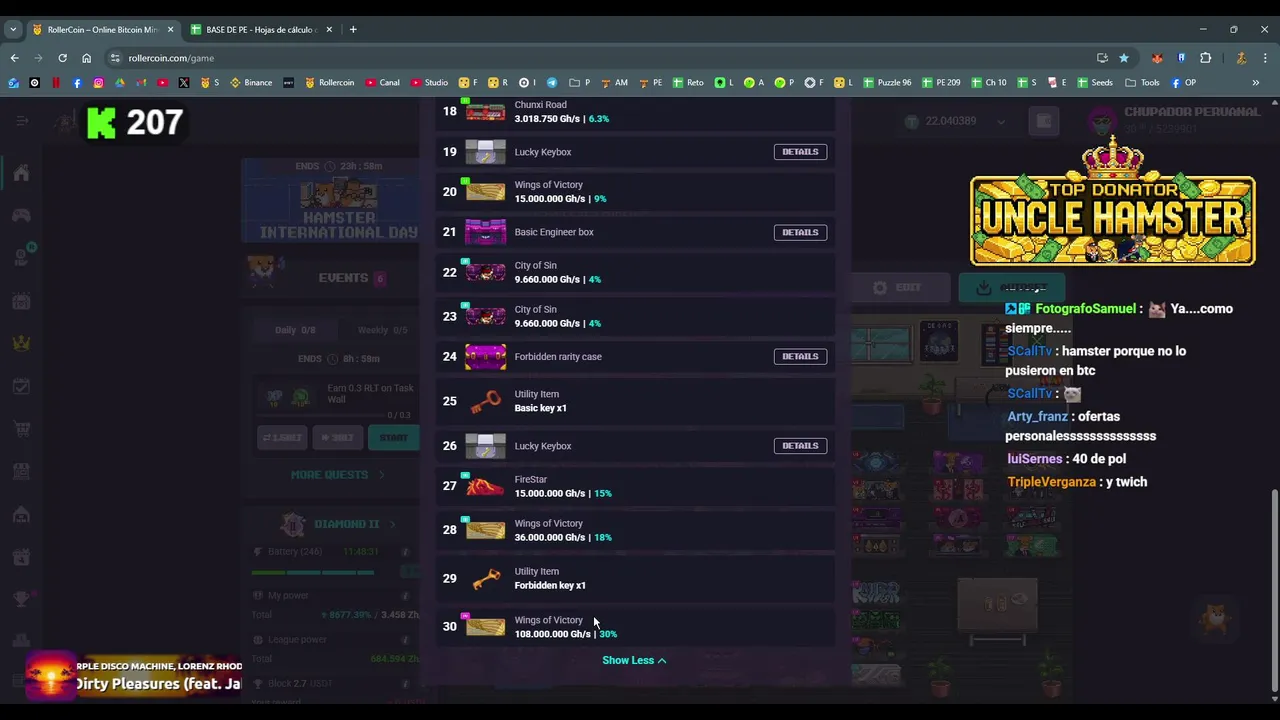This screenshot has width=1280, height=720.
Task: Click row 22 City of Sin thumbnail
Action: [x=485, y=273]
